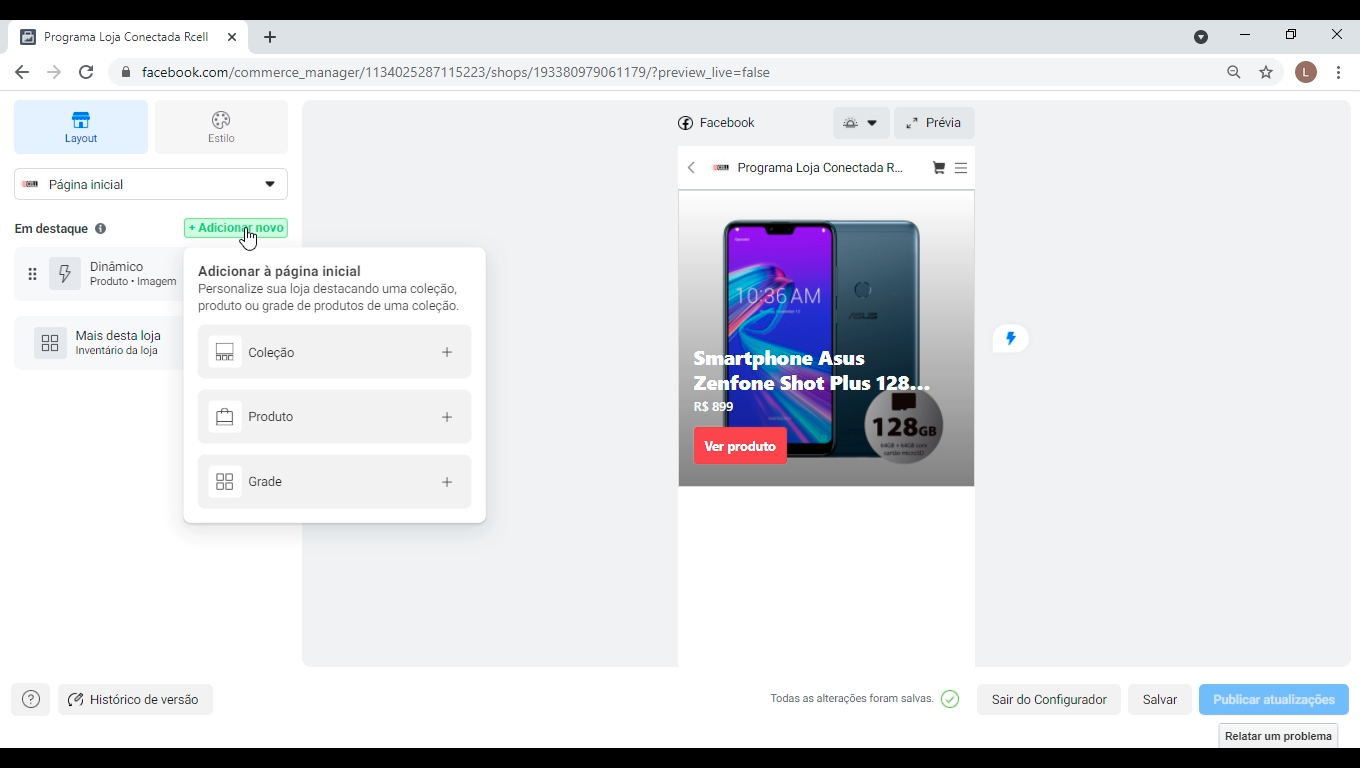Go back in the browser

(x=22, y=72)
